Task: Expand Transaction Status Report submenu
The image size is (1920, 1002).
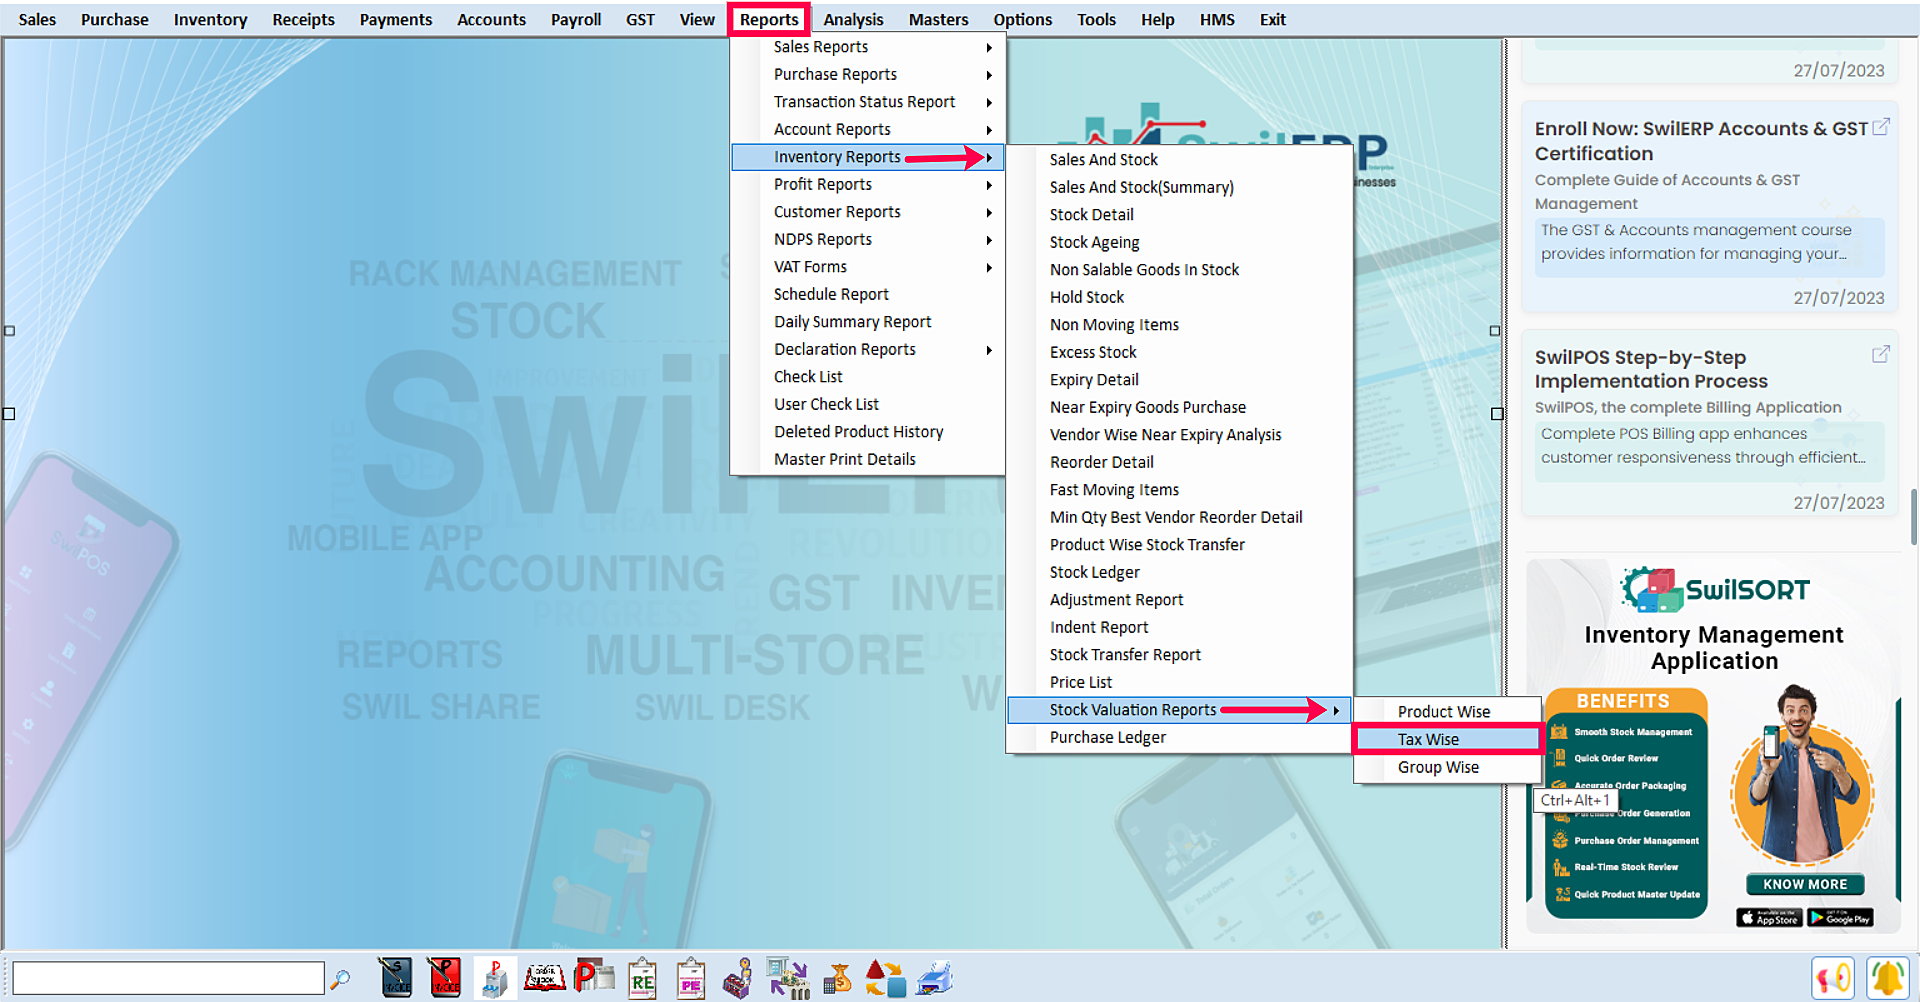Action: tap(867, 102)
